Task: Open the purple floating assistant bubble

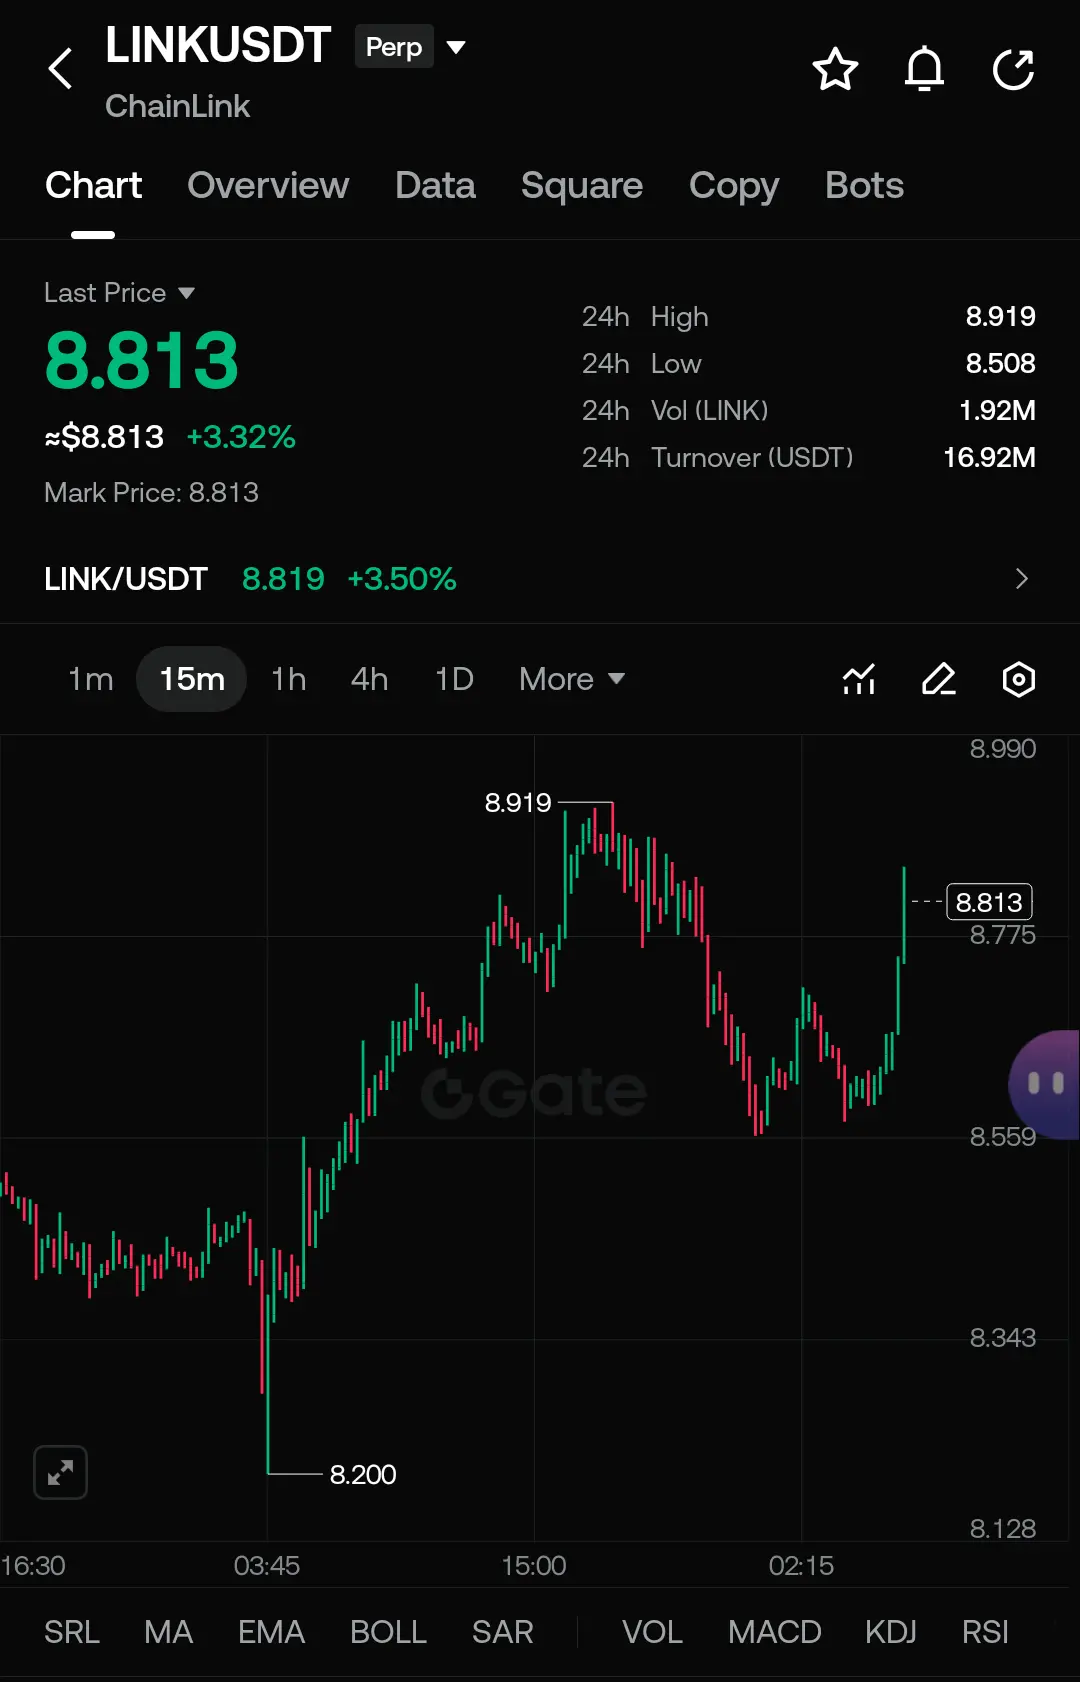Action: [x=1044, y=1084]
